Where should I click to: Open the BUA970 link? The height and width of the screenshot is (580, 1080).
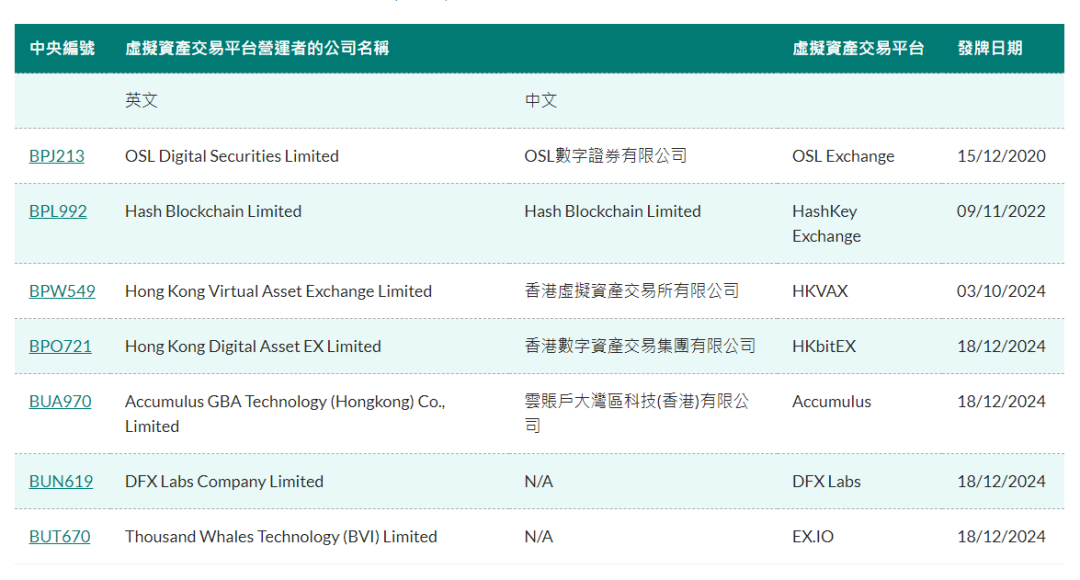pos(60,401)
